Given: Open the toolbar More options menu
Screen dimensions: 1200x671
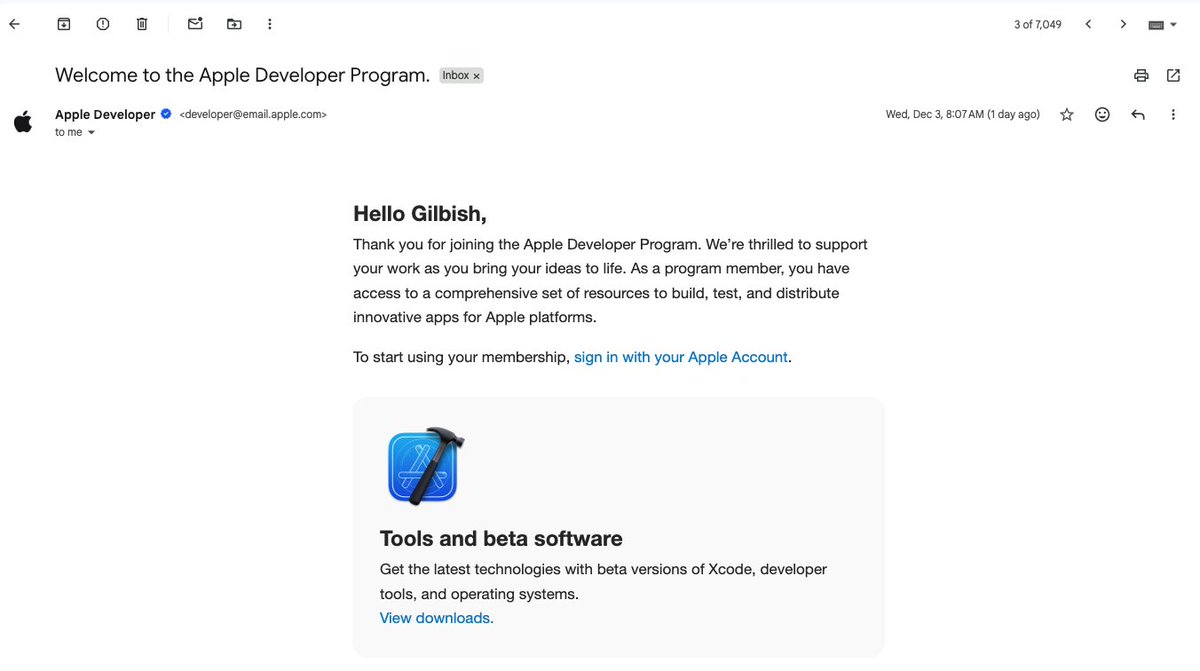Looking at the screenshot, I should coord(270,24).
